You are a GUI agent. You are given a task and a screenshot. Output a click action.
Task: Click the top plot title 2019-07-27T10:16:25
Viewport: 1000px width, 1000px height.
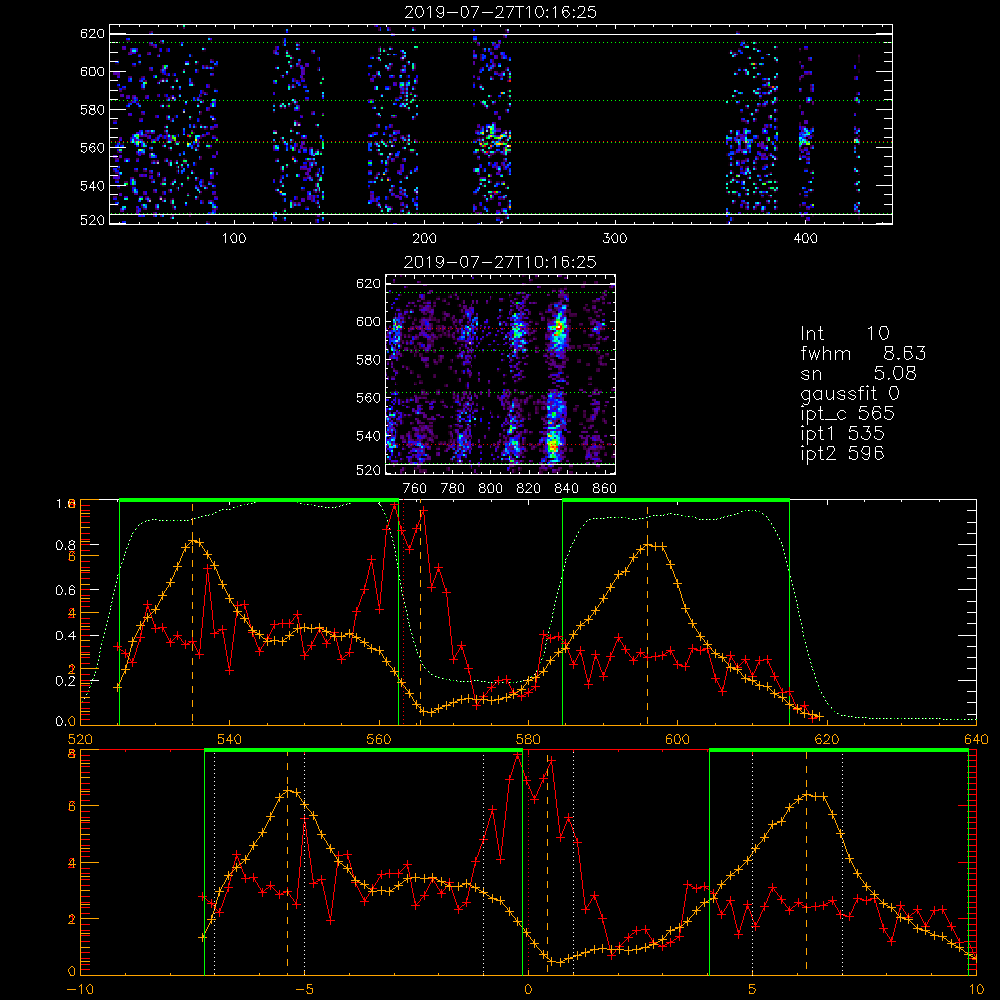click(500, 12)
